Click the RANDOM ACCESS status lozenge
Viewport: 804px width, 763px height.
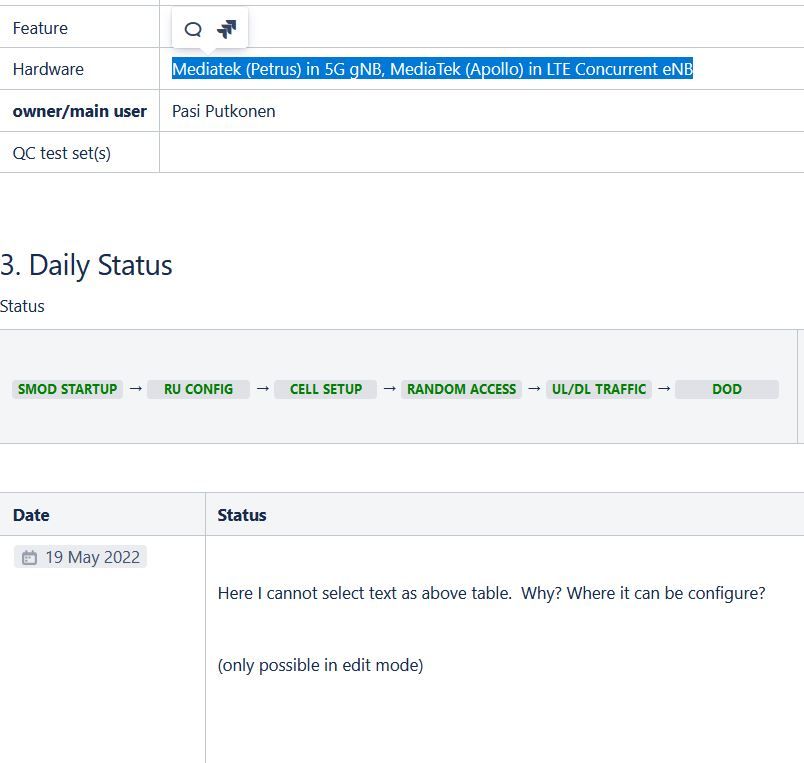click(x=461, y=389)
